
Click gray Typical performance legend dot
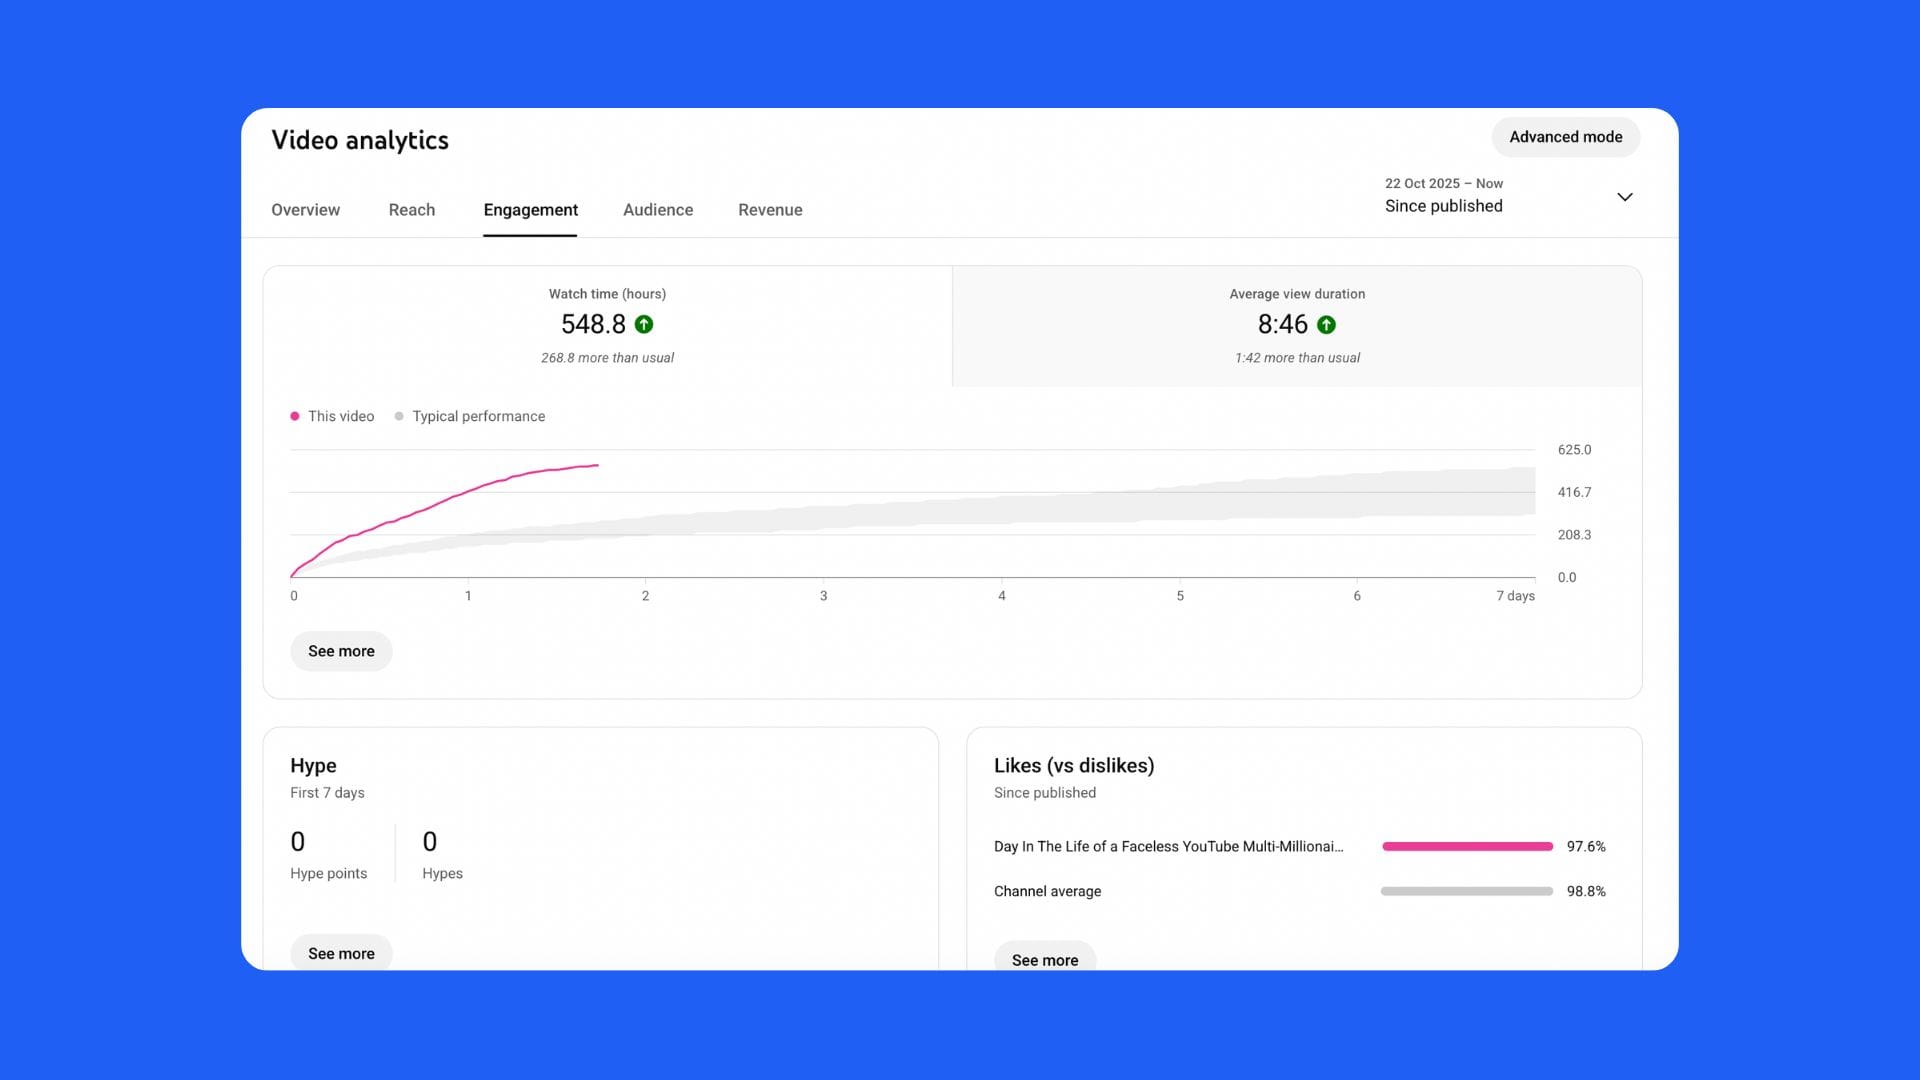(x=399, y=416)
